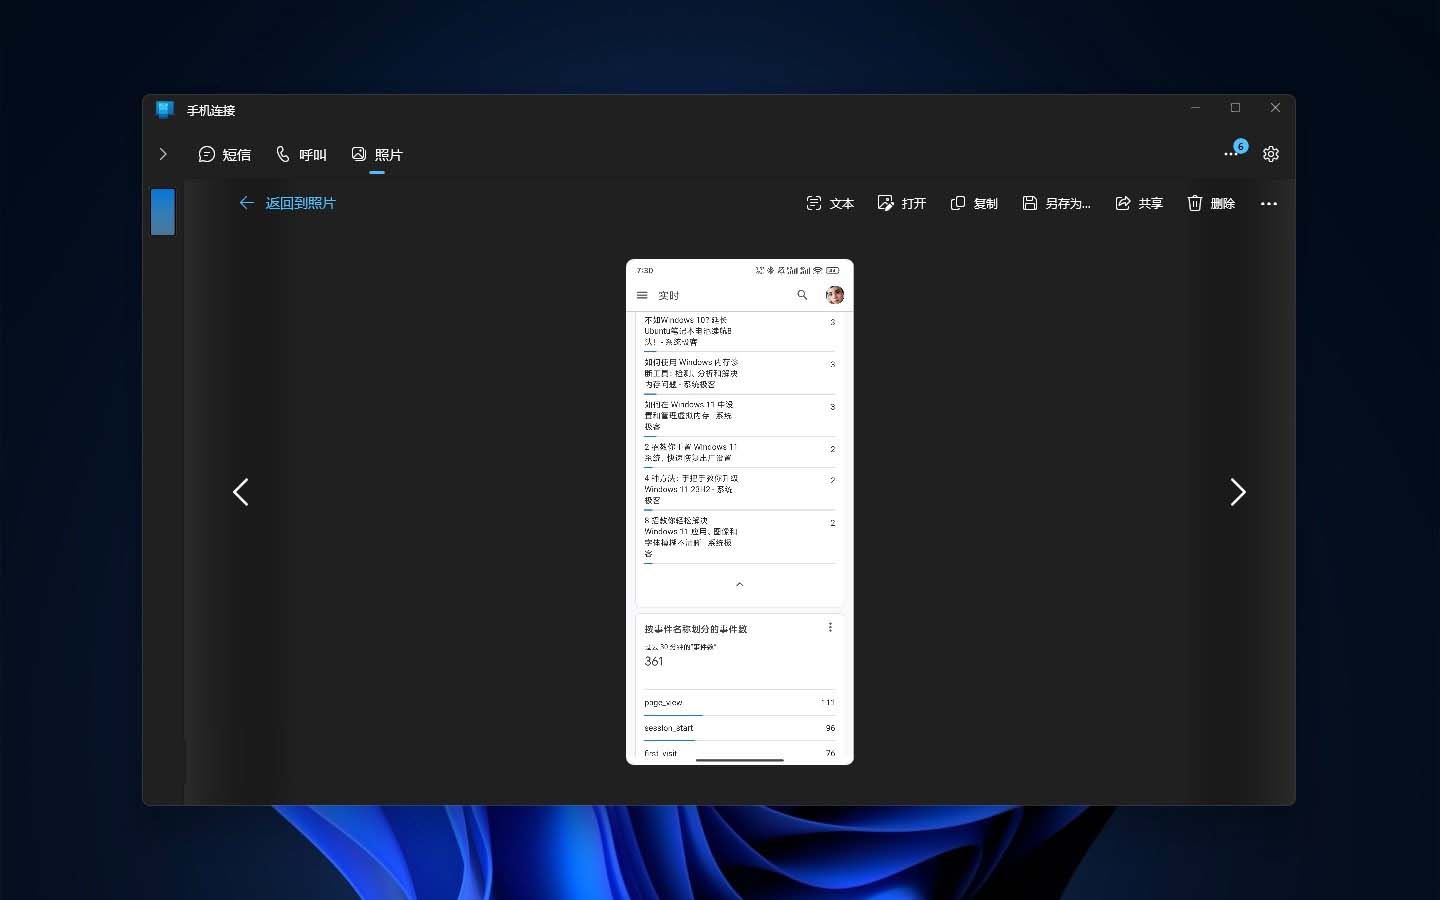Go to the next photo arrow
This screenshot has height=900, width=1440.
tap(1237, 492)
